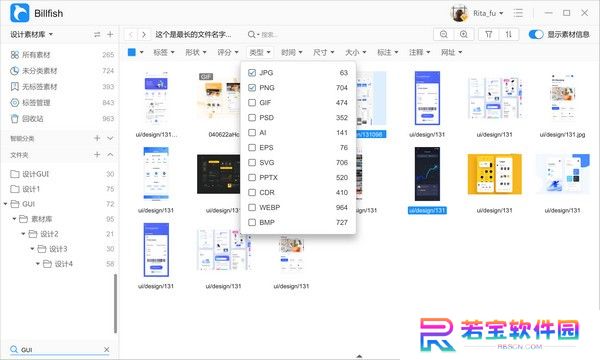Screen dimensions: 600x360
Task: Collapse the GUI folder tree arrow
Action: pyautogui.click(x=5, y=204)
